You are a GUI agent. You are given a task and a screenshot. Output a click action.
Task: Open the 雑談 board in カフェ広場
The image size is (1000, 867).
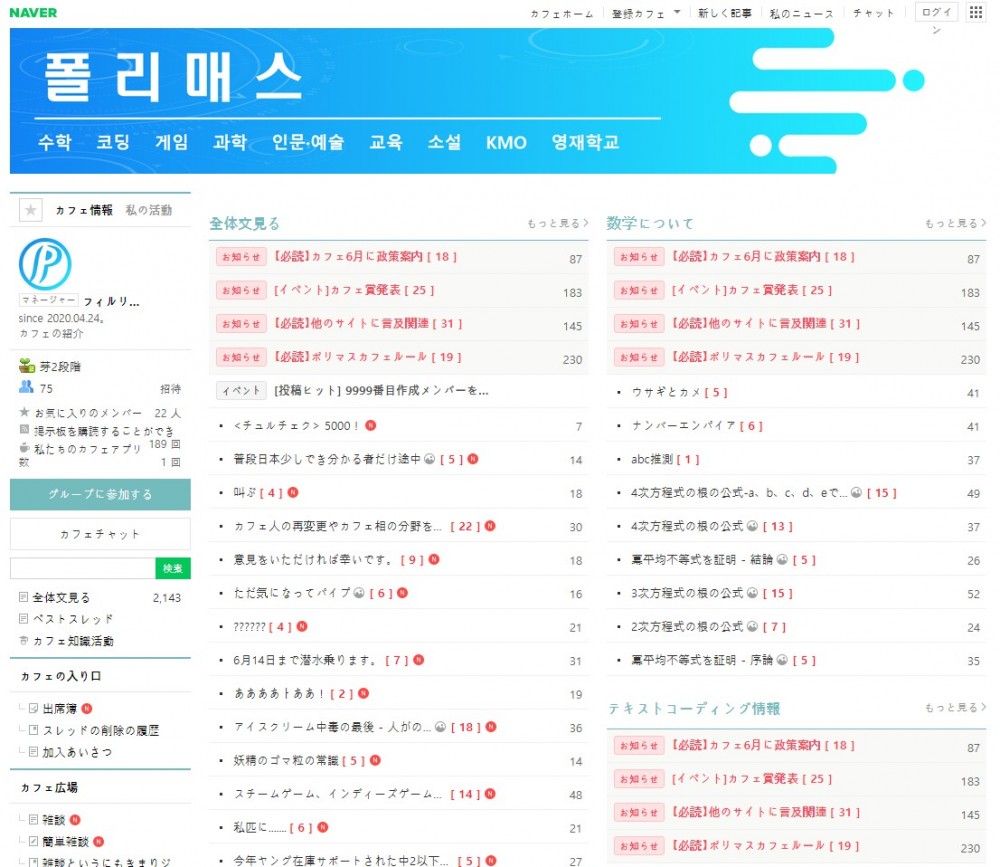click(54, 820)
